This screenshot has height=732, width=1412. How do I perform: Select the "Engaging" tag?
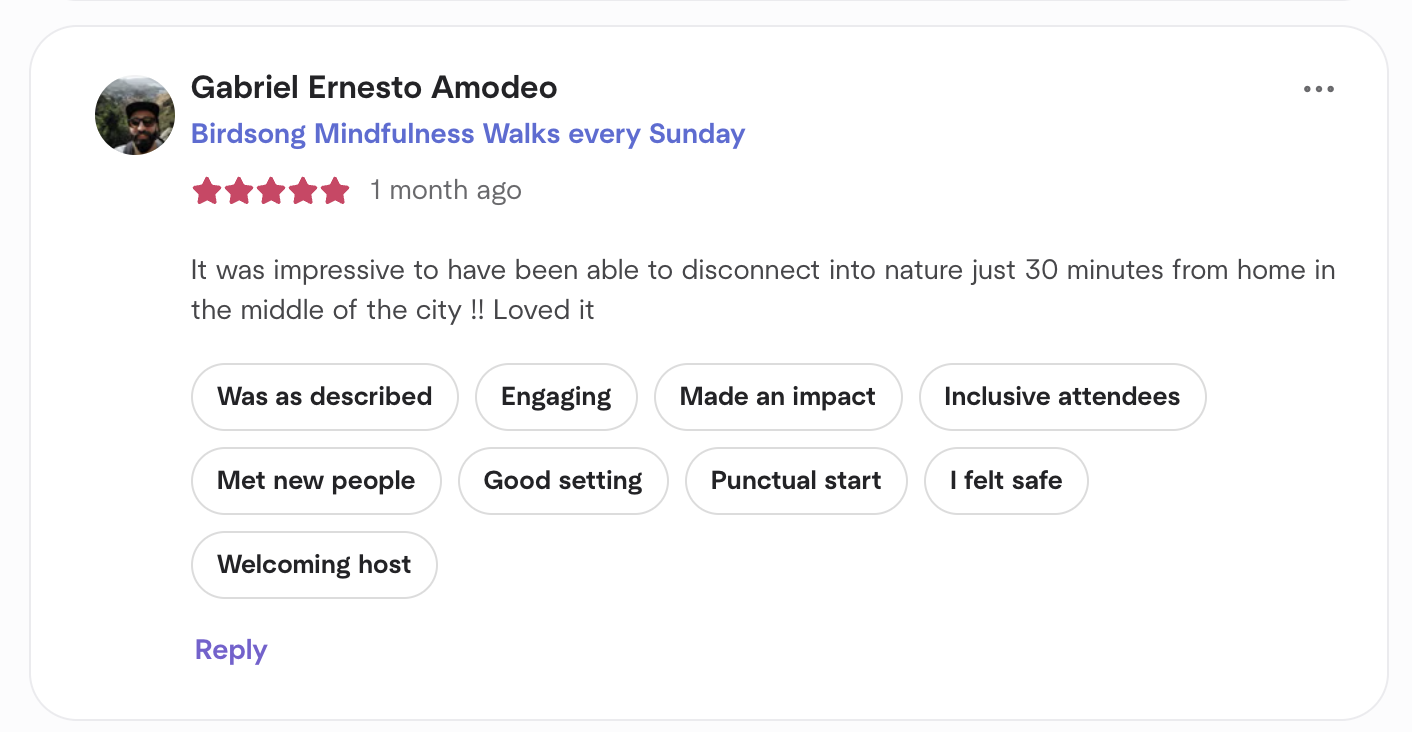pyautogui.click(x=556, y=397)
